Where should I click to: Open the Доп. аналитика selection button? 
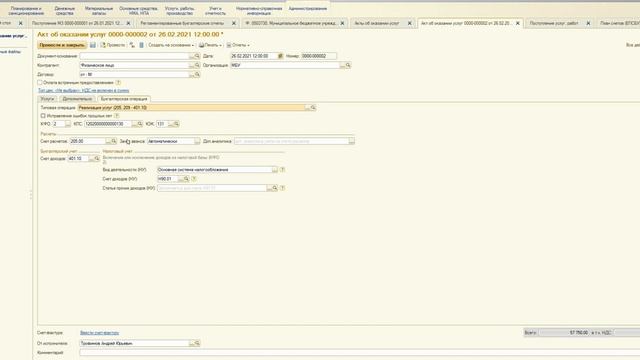click(351, 141)
